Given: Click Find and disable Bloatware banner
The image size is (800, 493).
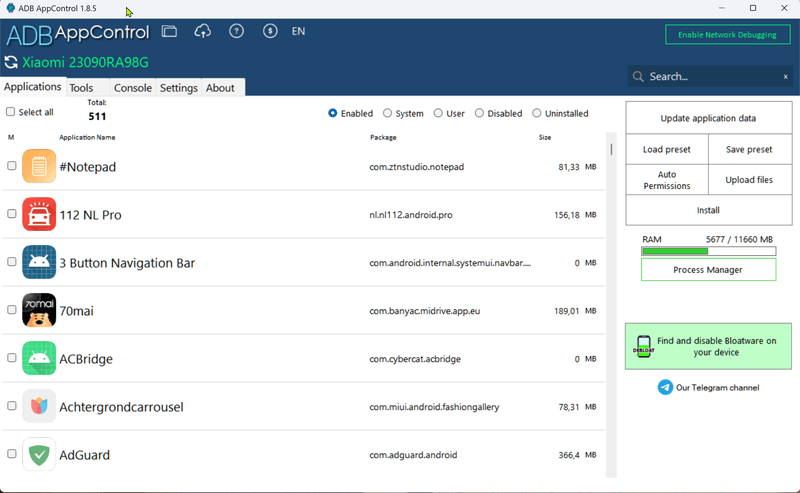Looking at the screenshot, I should pyautogui.click(x=708, y=346).
